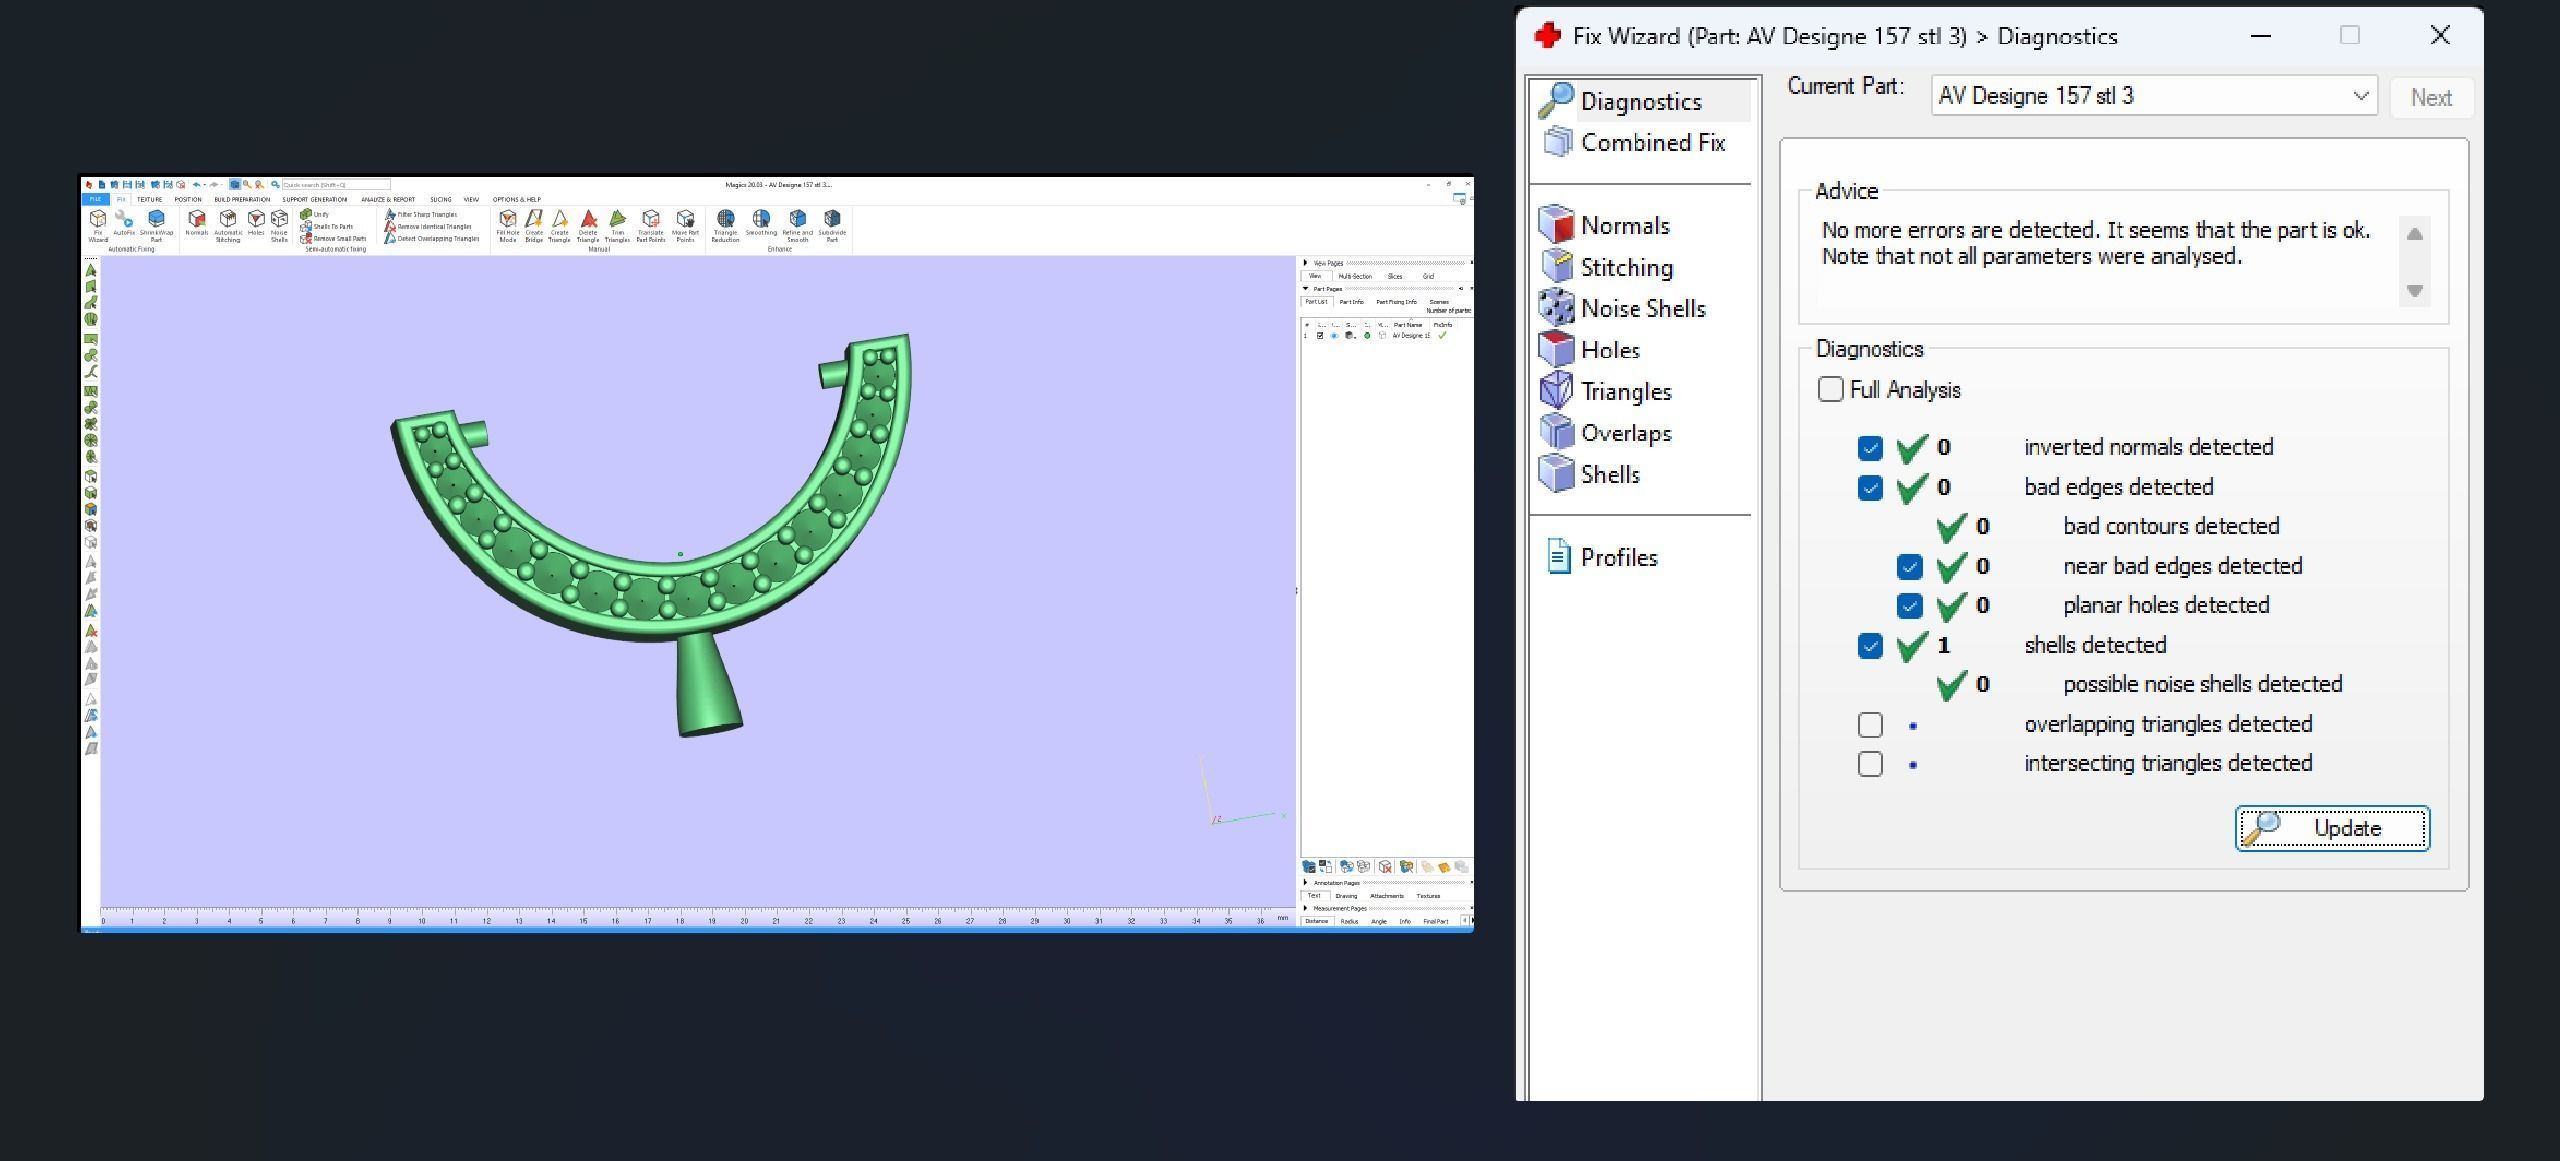This screenshot has width=2560, height=1161.
Task: Open the Overlaps page
Action: [1625, 434]
